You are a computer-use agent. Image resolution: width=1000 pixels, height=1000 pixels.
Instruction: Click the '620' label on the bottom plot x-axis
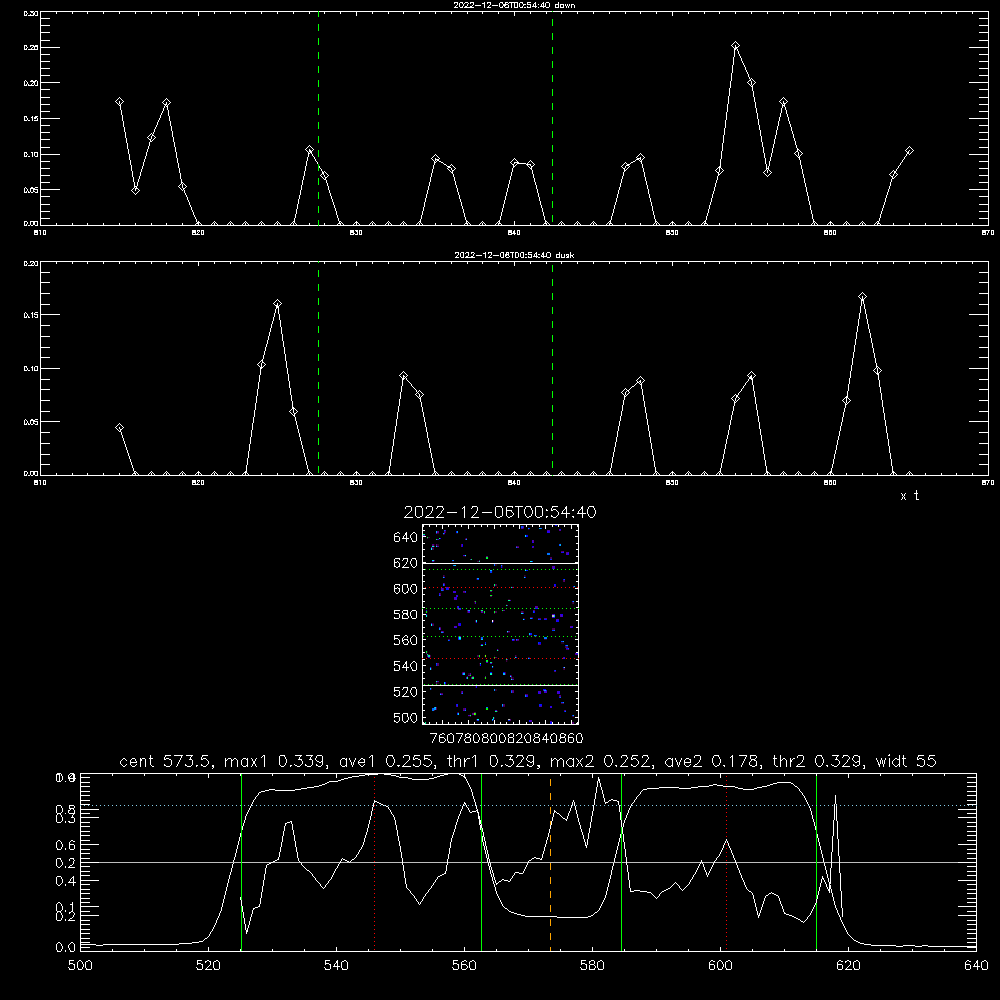coord(848,966)
